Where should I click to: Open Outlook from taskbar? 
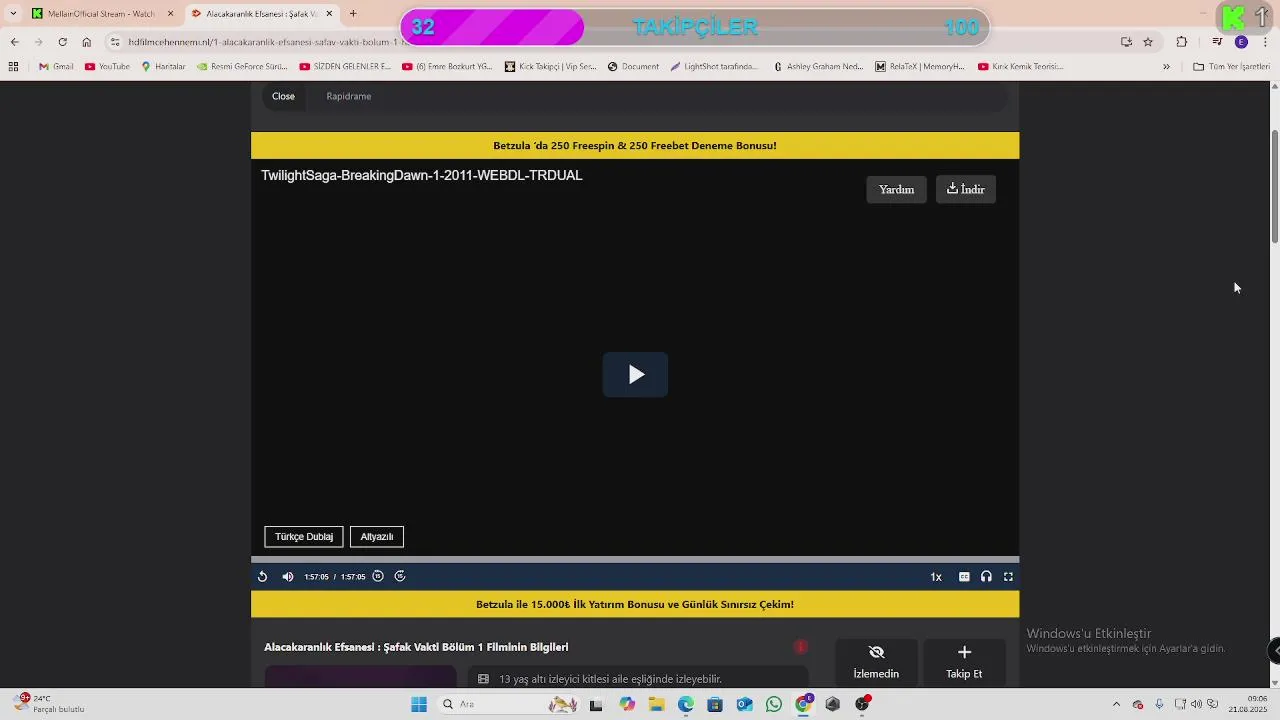[744, 705]
